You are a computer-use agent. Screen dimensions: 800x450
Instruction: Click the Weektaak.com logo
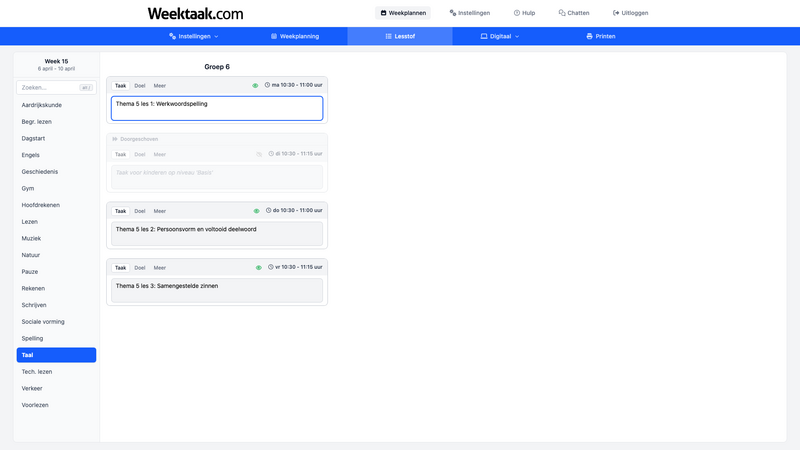(x=195, y=13)
